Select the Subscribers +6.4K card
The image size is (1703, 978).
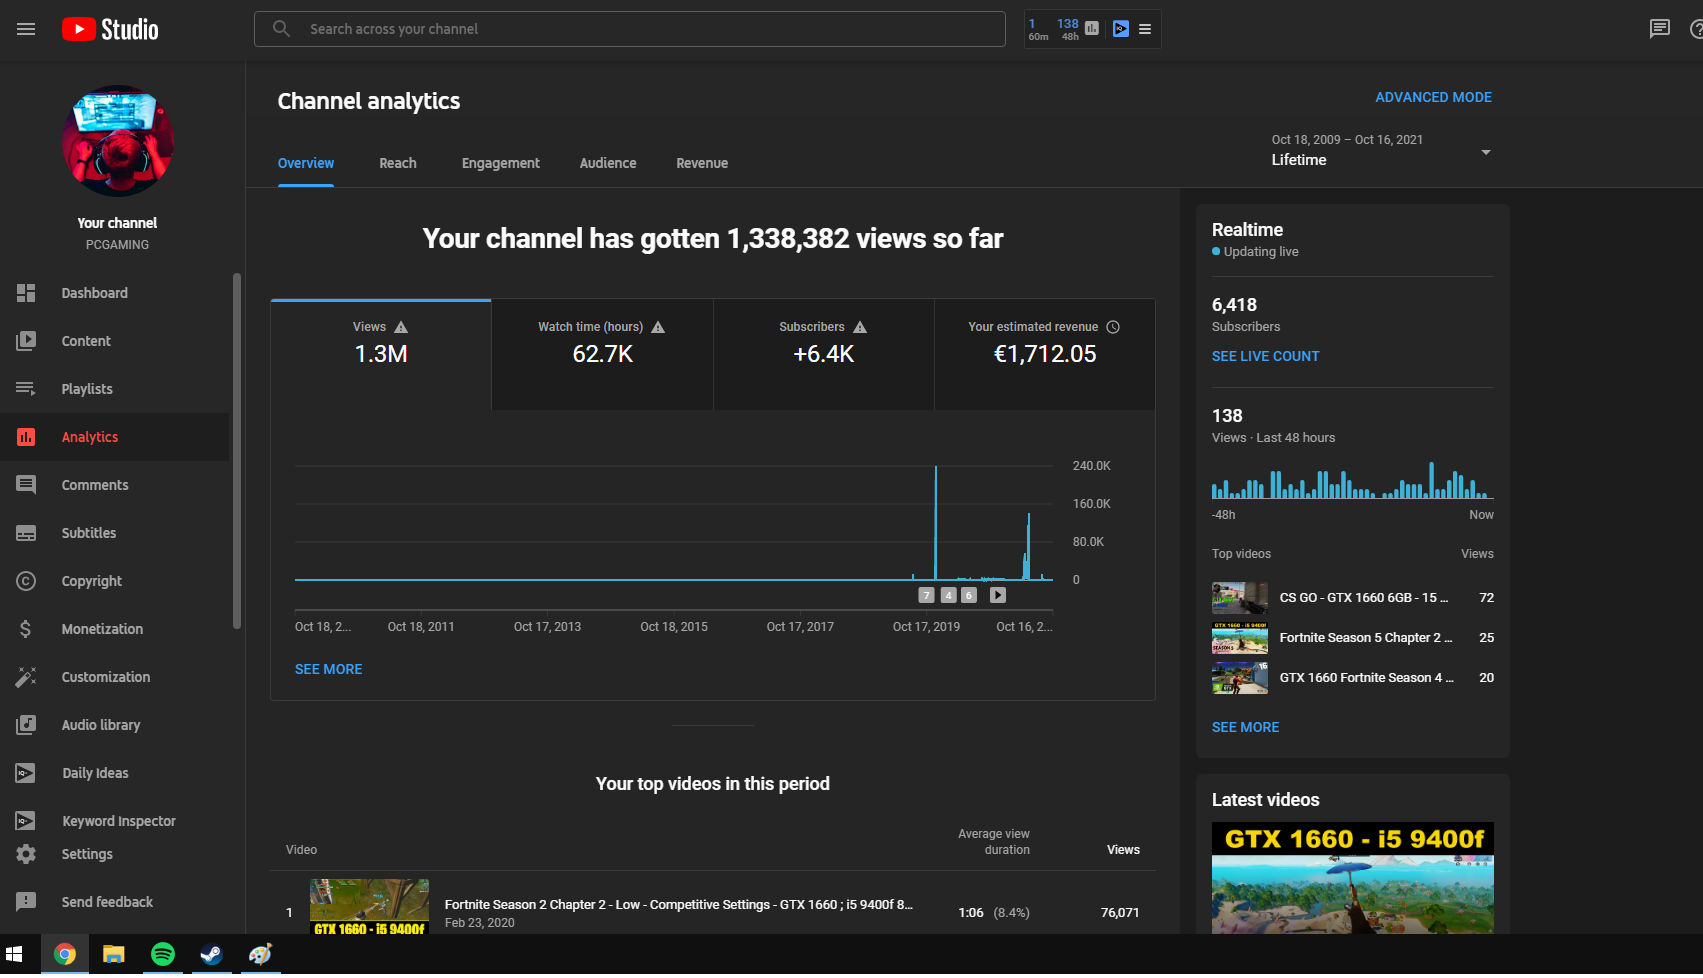tap(824, 354)
